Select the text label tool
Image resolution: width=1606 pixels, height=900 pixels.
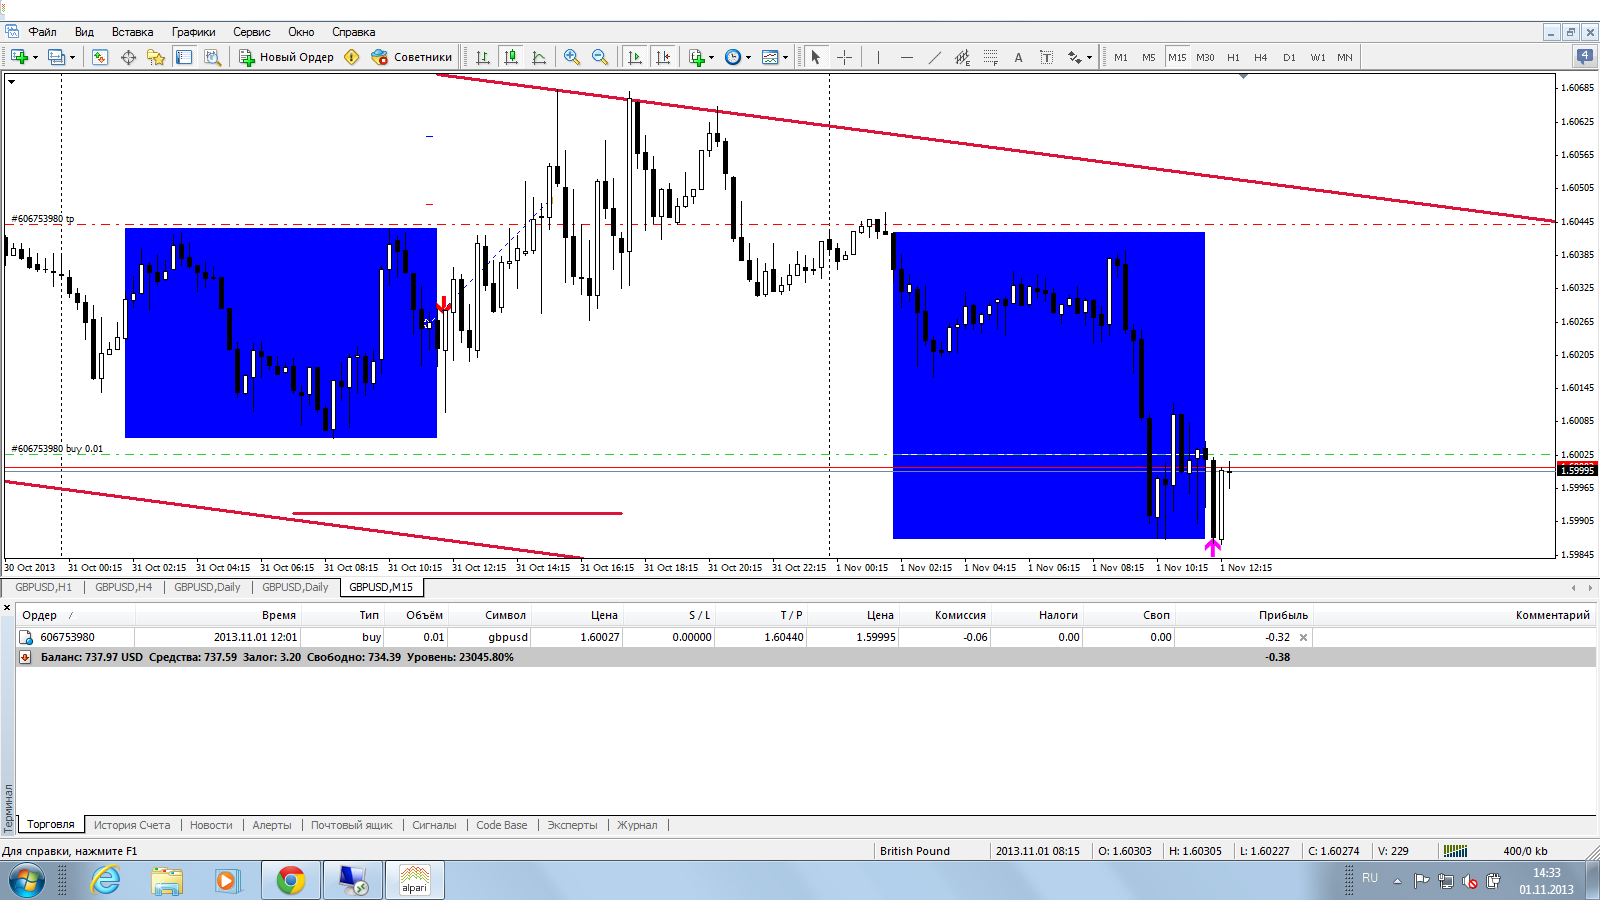click(x=1046, y=57)
